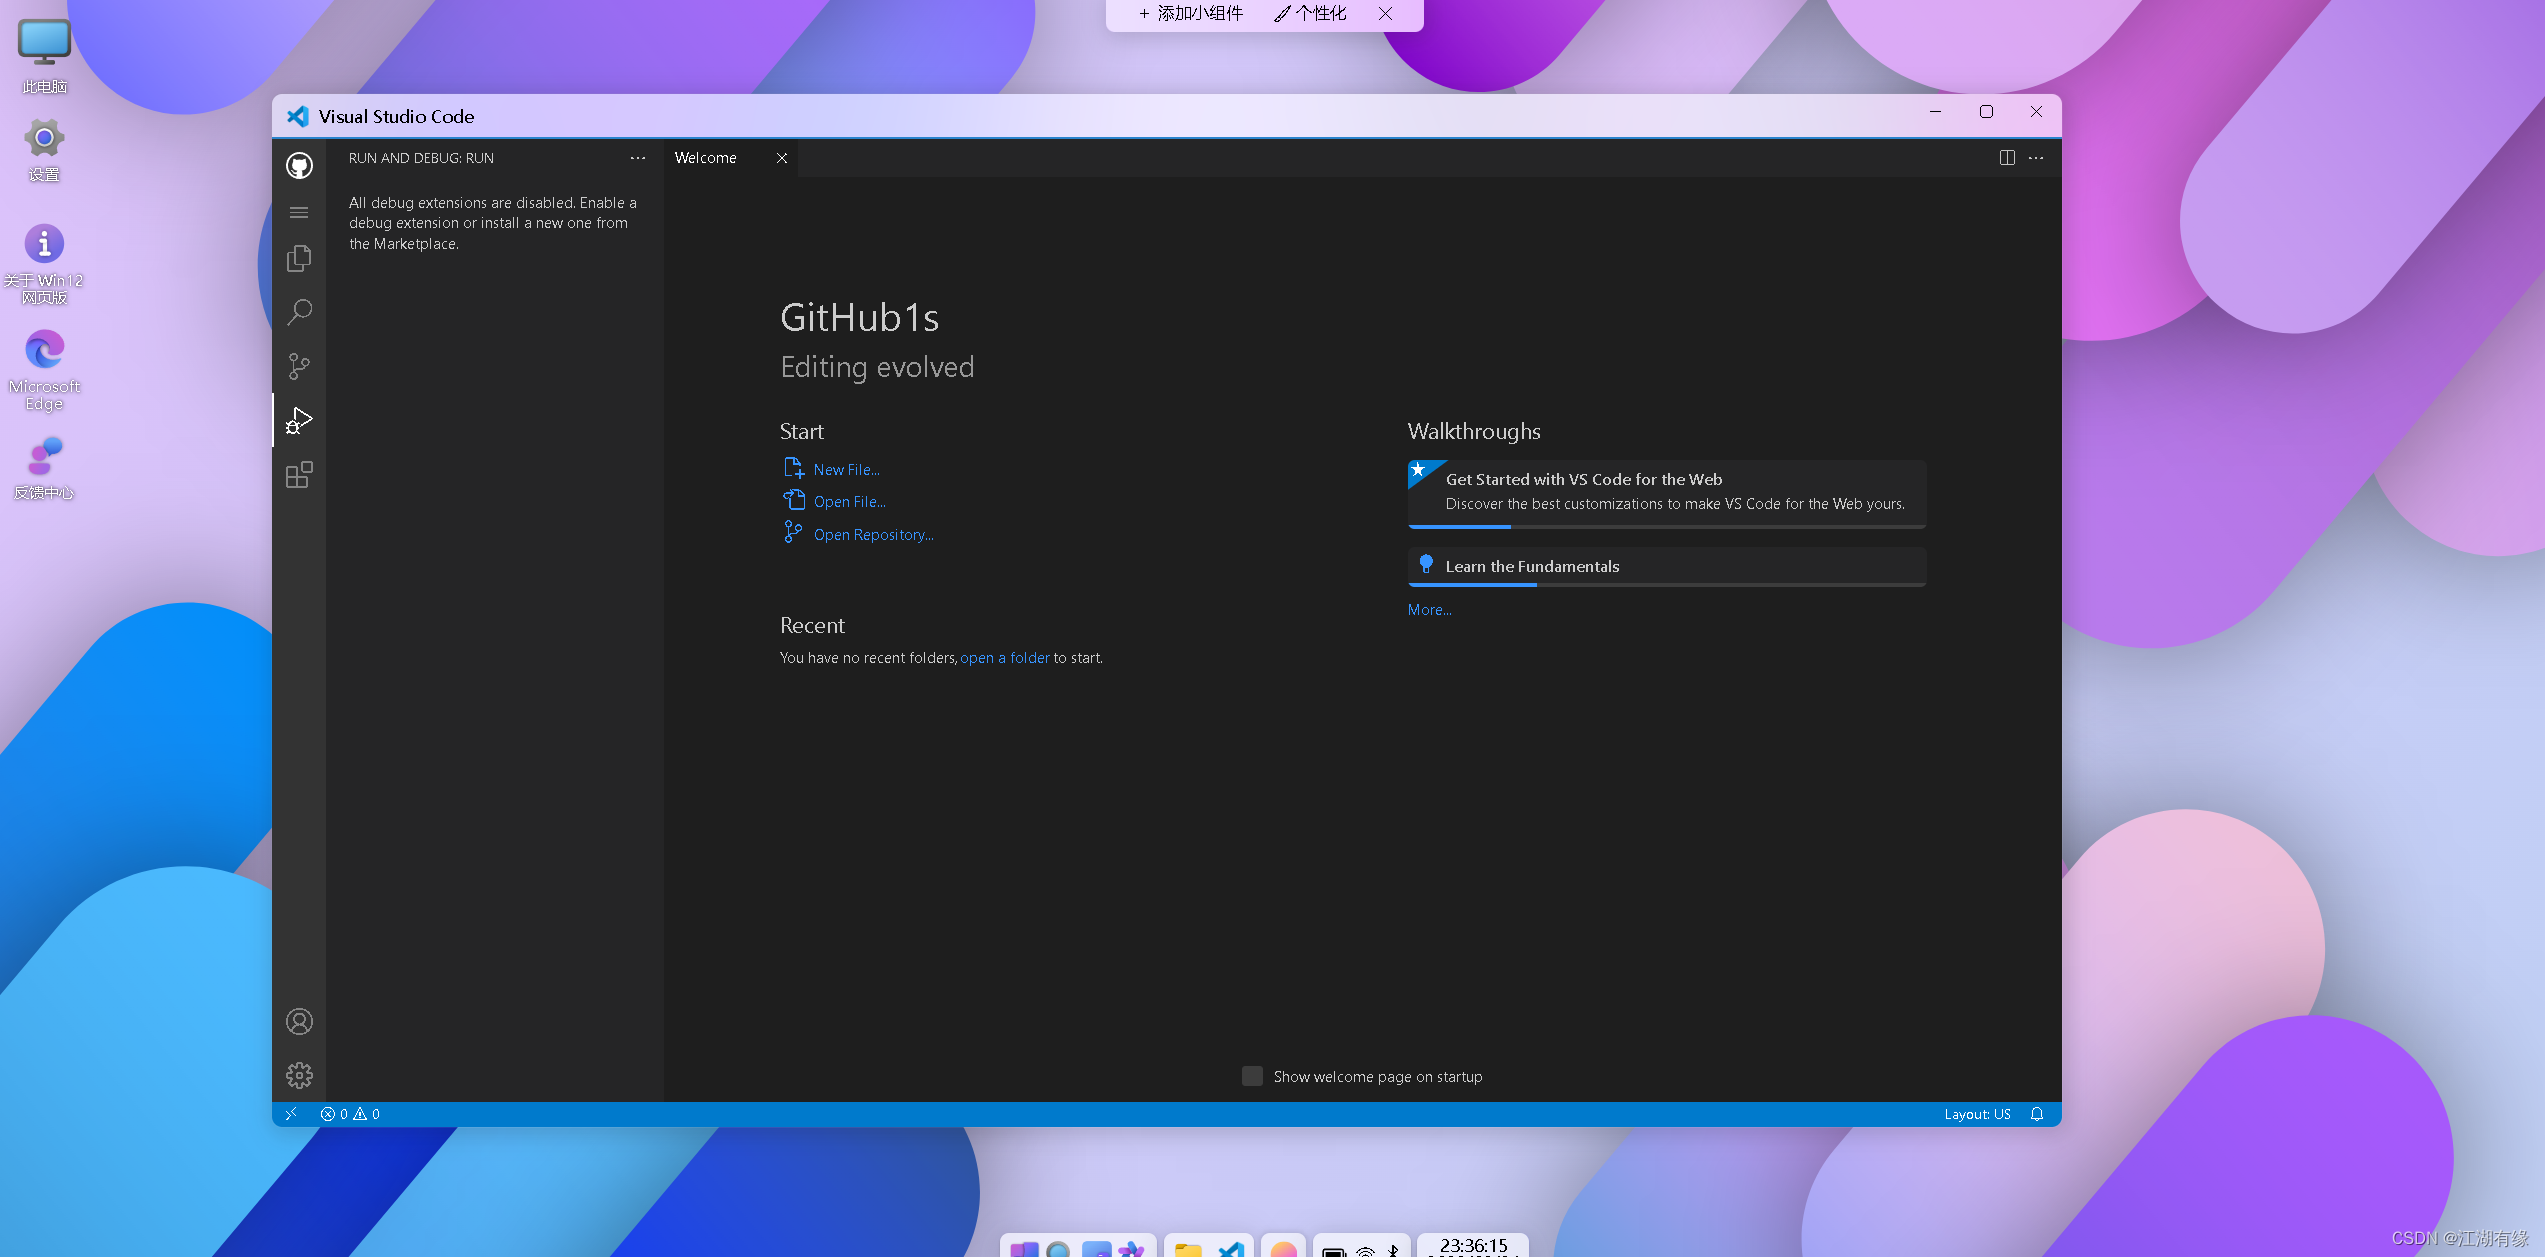2545x1257 pixels.
Task: Open Microsoft Edge desktop icon
Action: tap(44, 370)
